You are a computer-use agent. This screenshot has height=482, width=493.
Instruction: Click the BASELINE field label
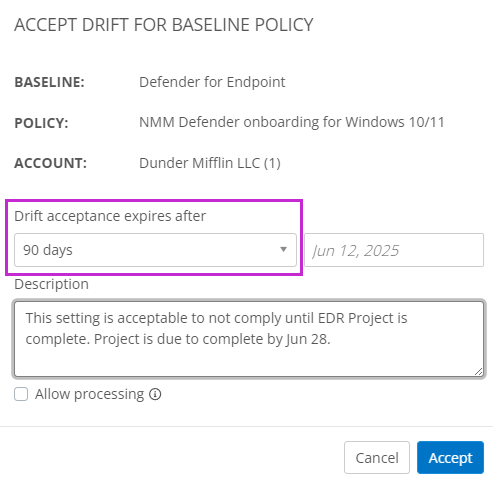(49, 82)
